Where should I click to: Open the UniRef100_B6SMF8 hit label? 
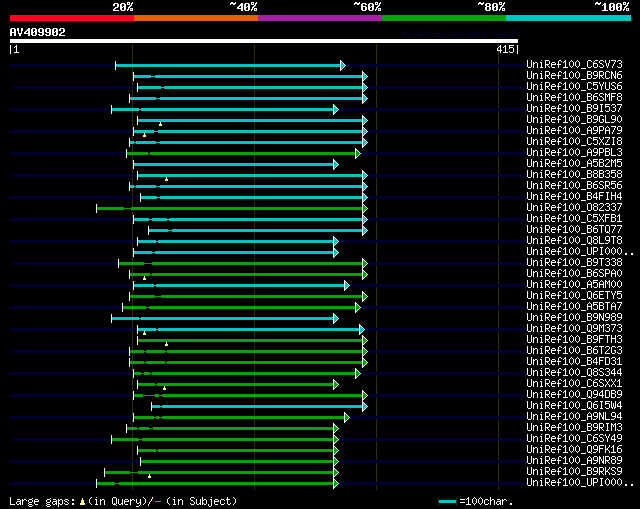pos(574,98)
